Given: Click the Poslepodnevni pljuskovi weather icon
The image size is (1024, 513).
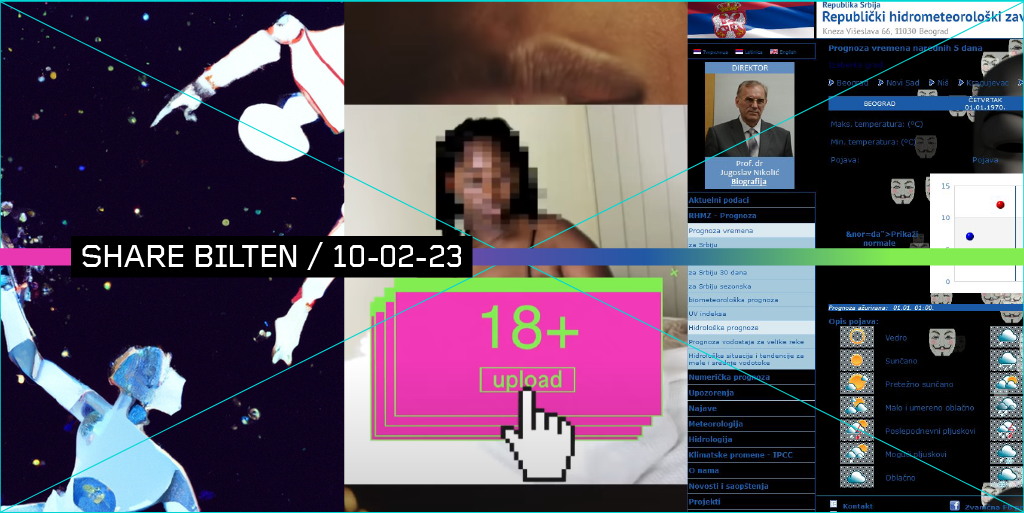Looking at the screenshot, I should [x=856, y=430].
